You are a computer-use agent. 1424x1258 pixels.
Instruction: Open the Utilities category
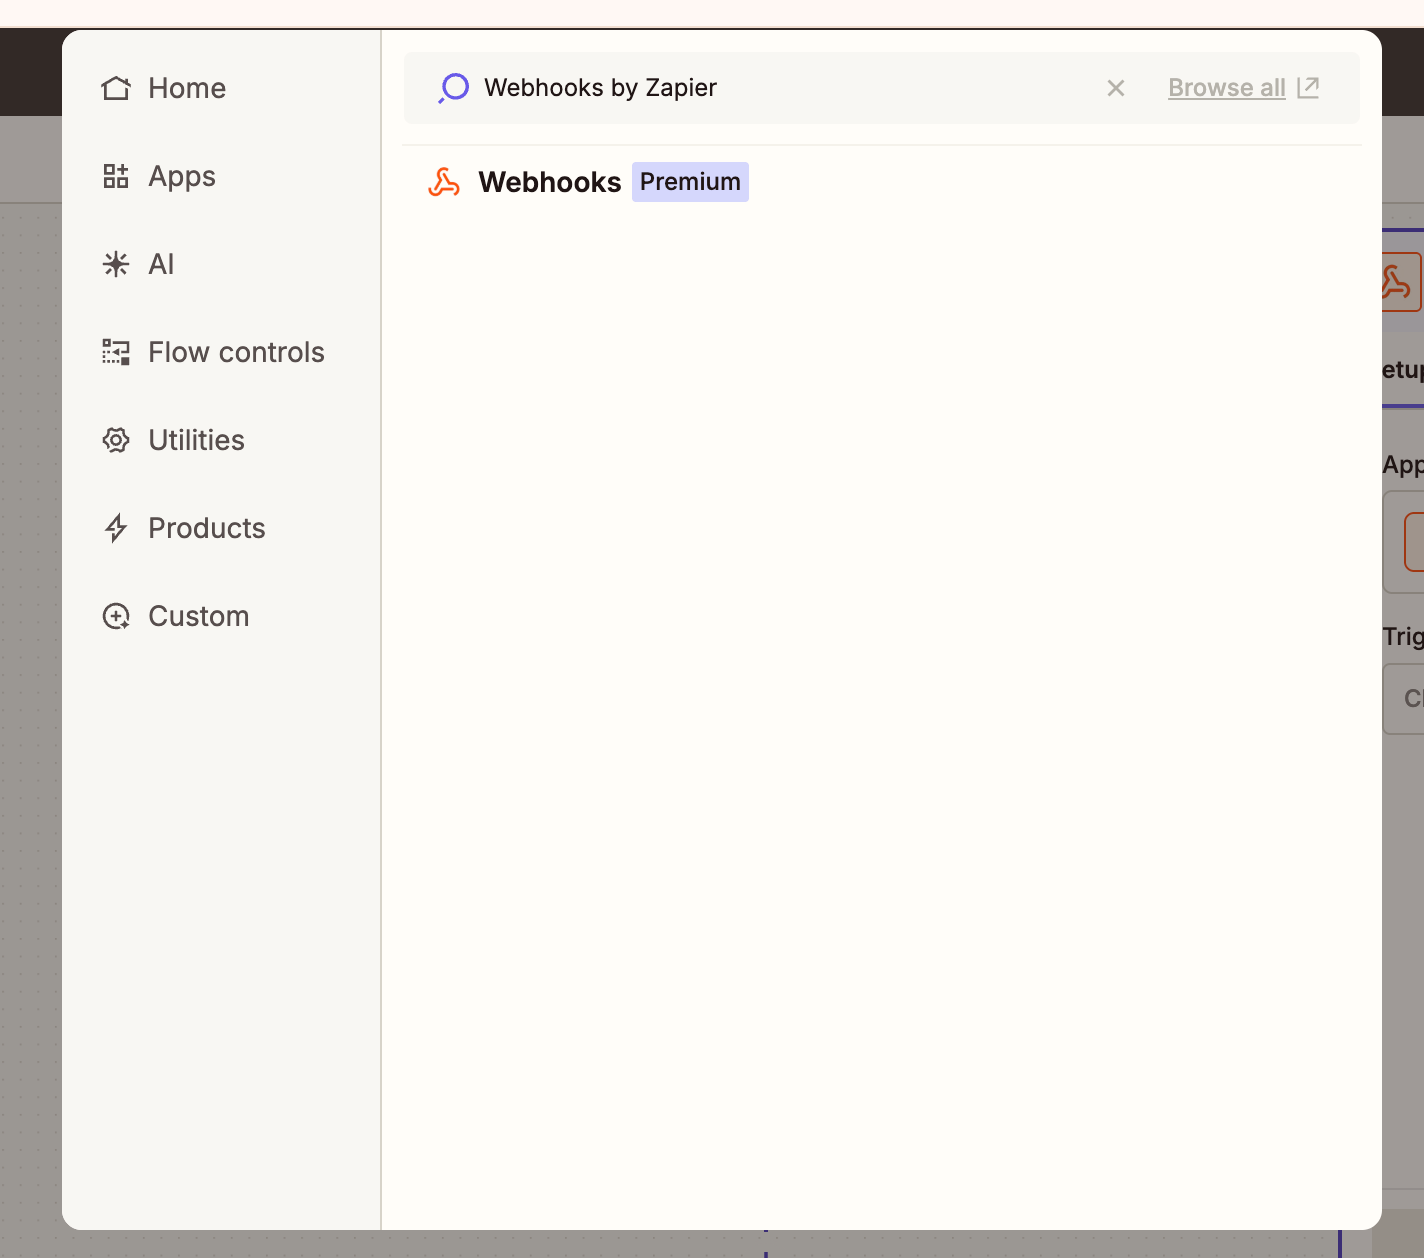[196, 440]
